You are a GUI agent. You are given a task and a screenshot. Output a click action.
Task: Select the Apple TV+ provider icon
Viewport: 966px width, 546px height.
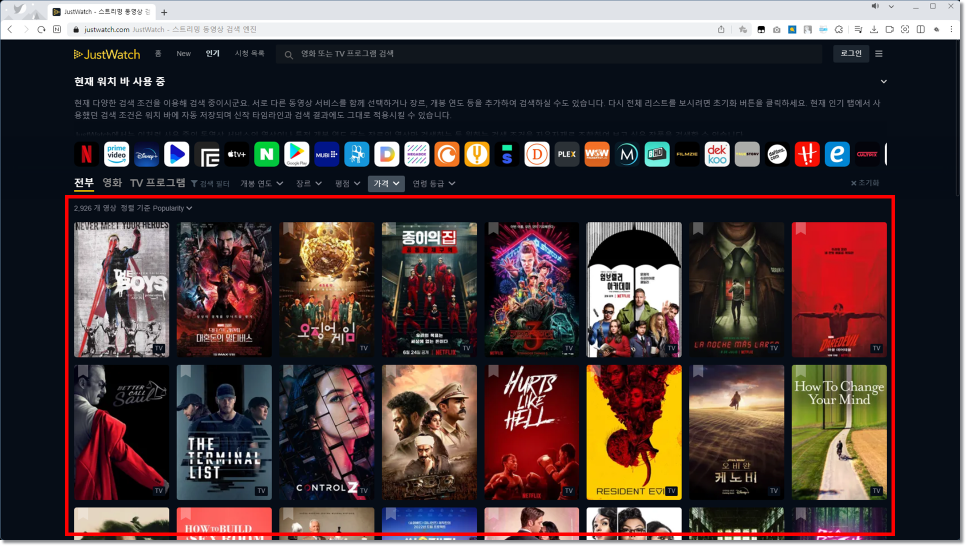237,155
